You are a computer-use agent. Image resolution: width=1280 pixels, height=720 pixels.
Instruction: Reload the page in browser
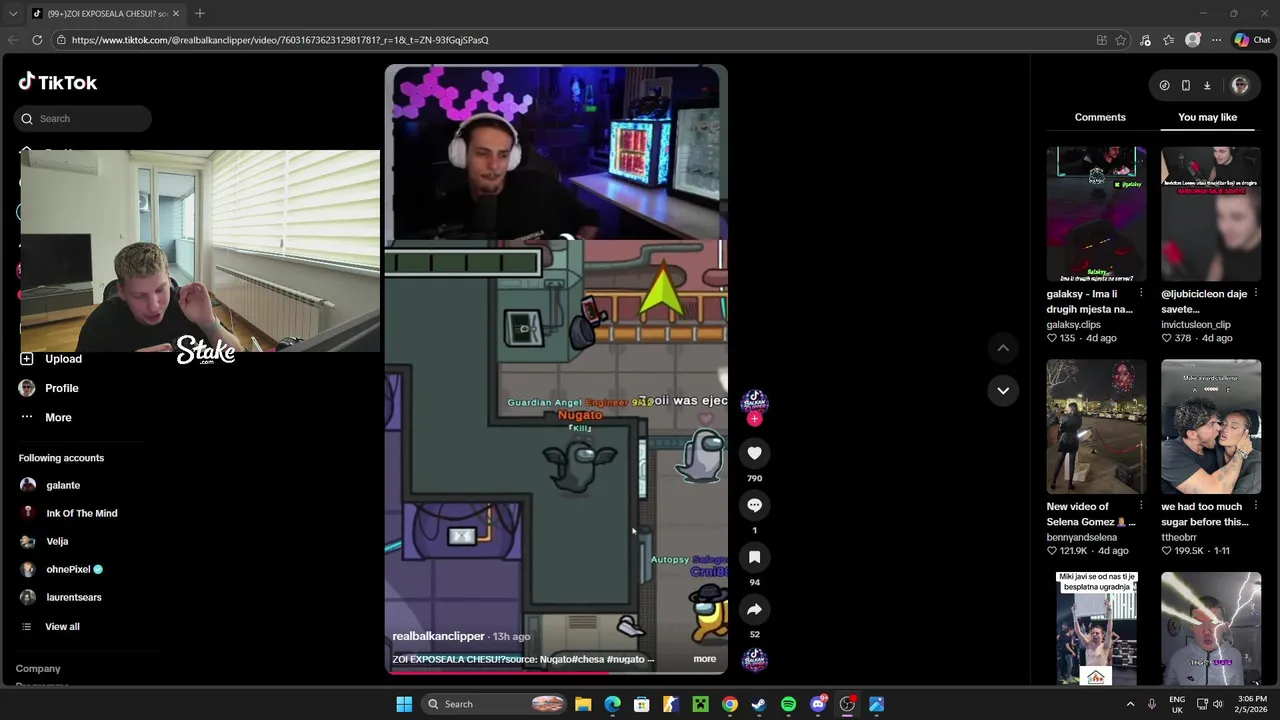coord(37,40)
